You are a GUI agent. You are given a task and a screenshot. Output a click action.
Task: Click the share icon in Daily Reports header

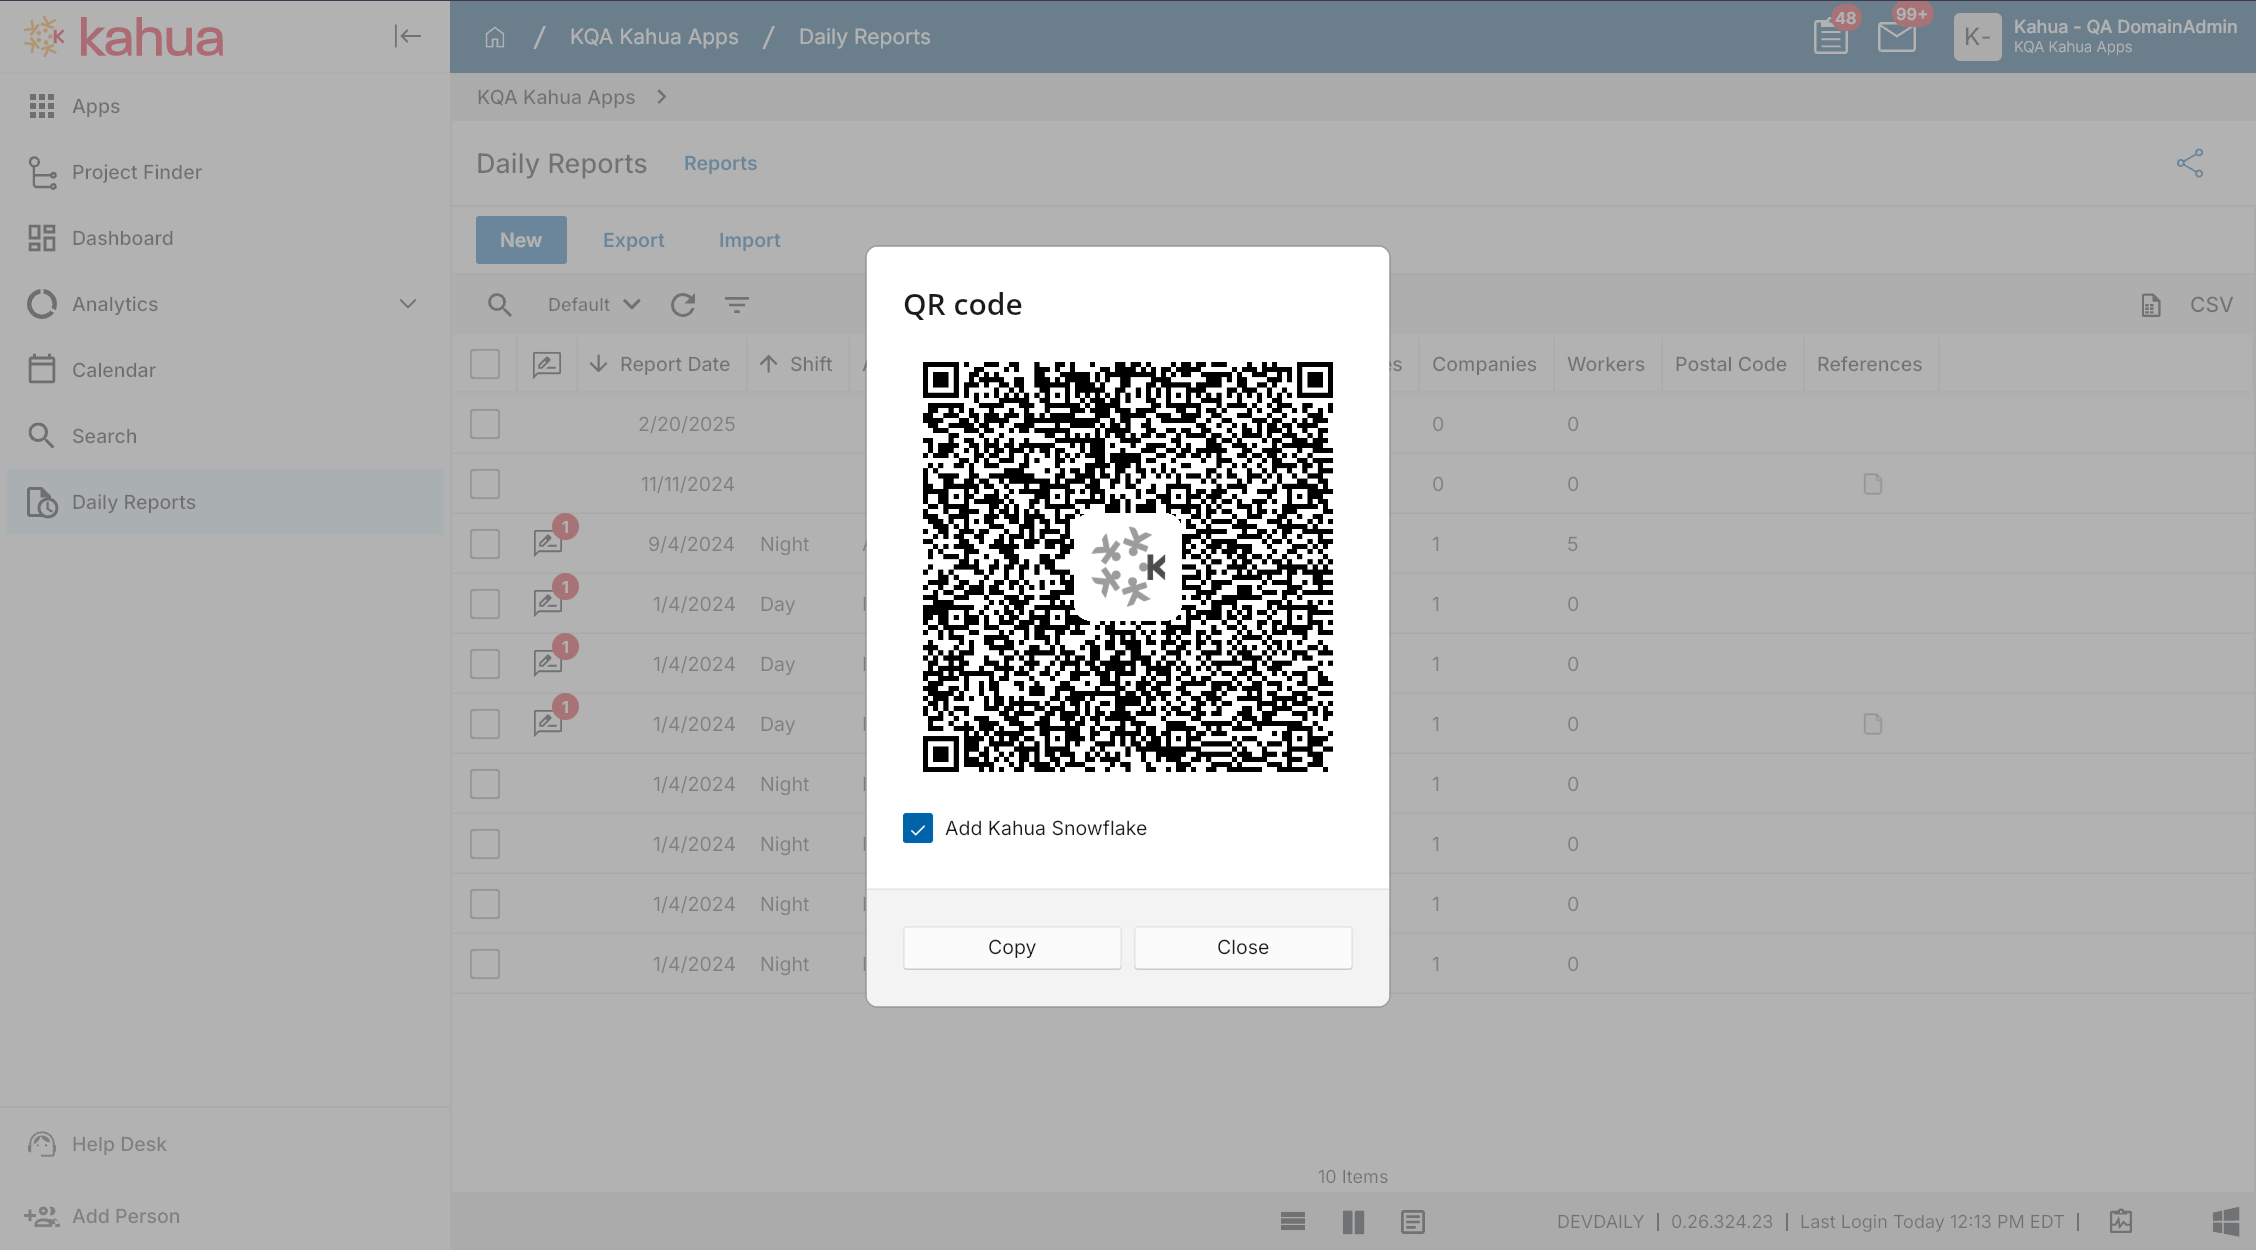[x=2189, y=163]
